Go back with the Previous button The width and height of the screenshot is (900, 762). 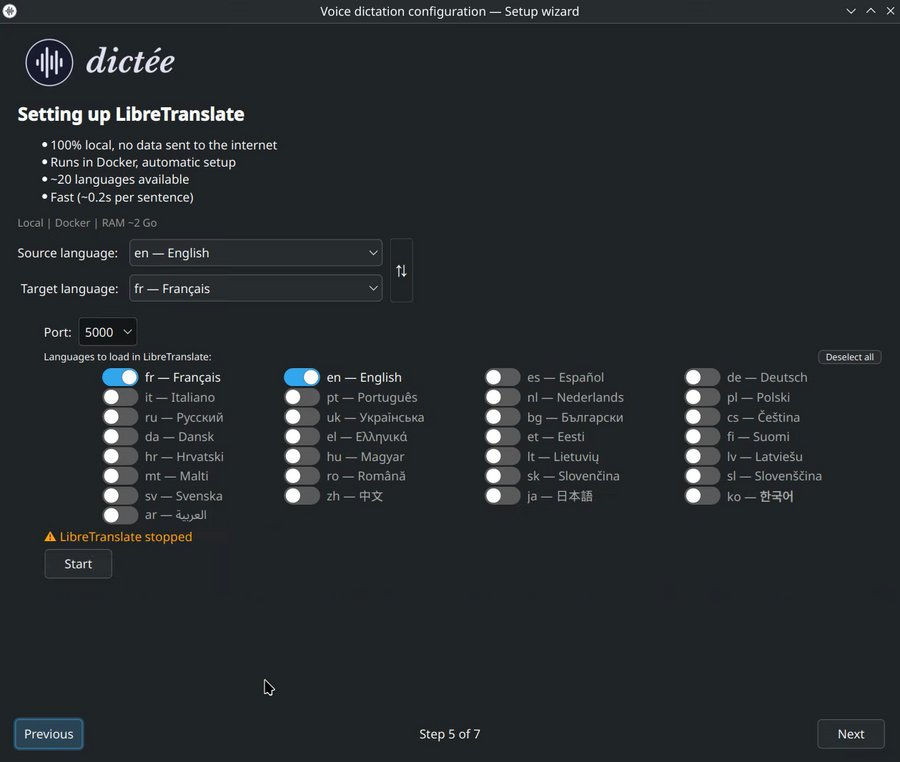pos(49,734)
